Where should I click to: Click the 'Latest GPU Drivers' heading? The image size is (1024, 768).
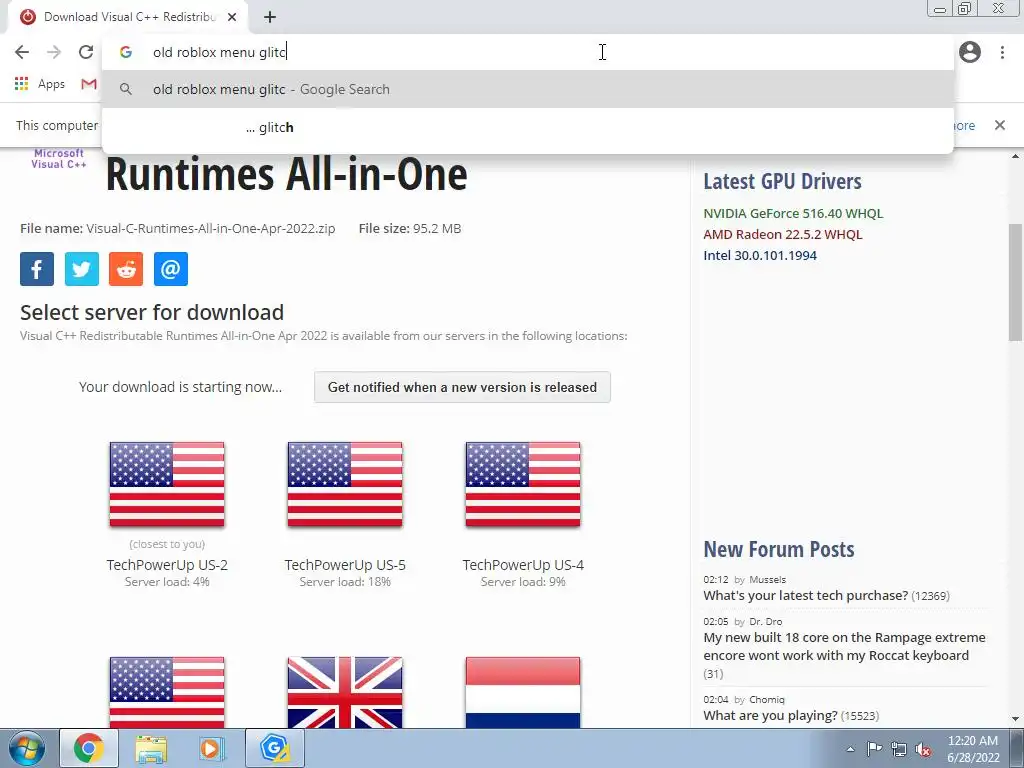(782, 181)
